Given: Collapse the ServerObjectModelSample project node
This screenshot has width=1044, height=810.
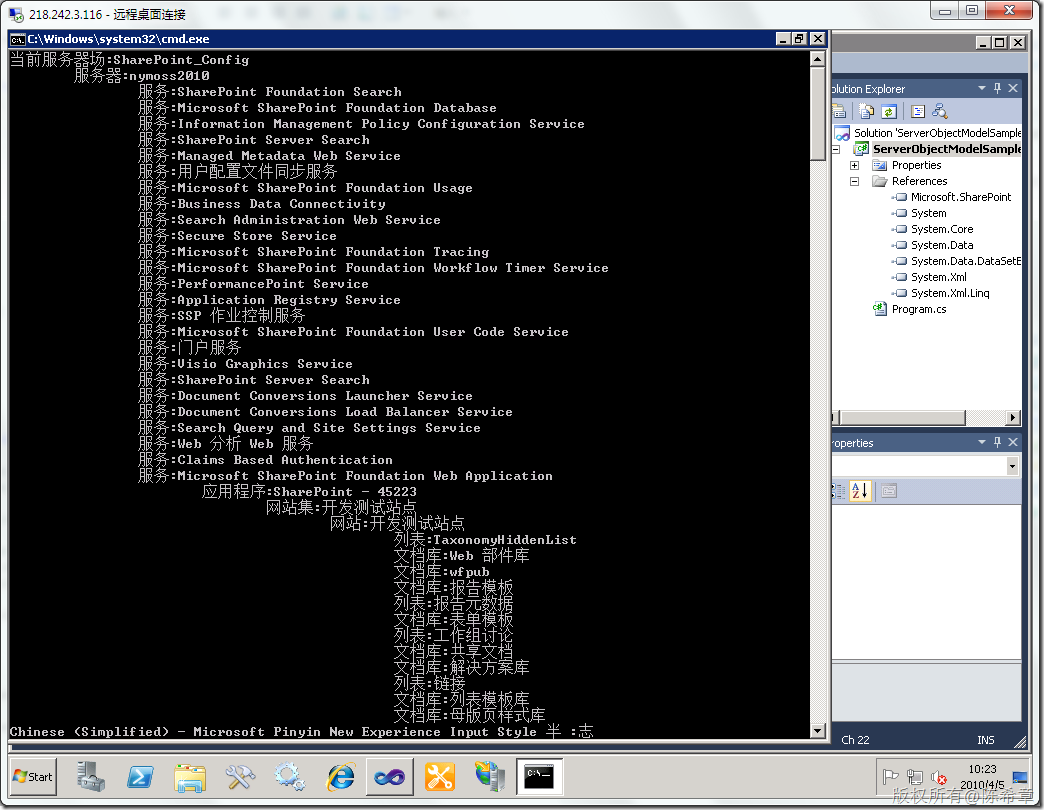Looking at the screenshot, I should [836, 149].
